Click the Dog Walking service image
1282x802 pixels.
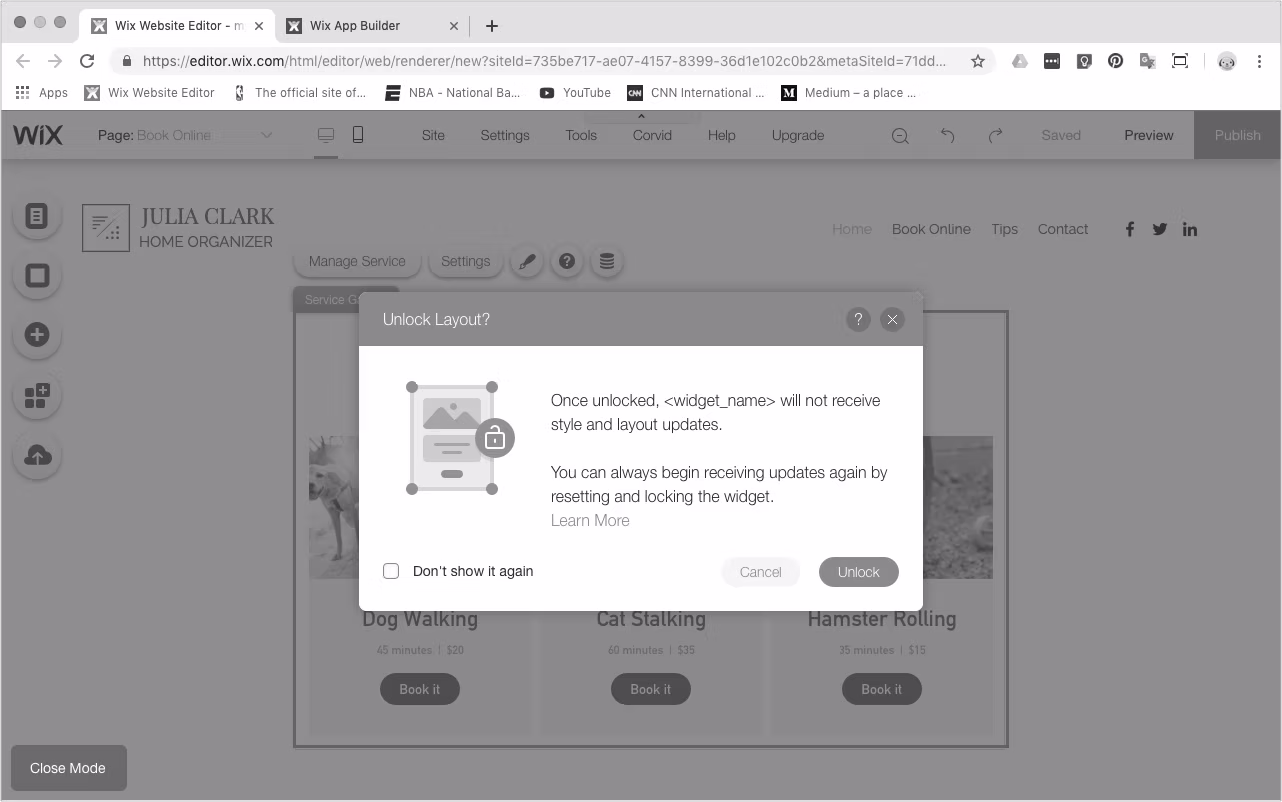click(x=334, y=507)
